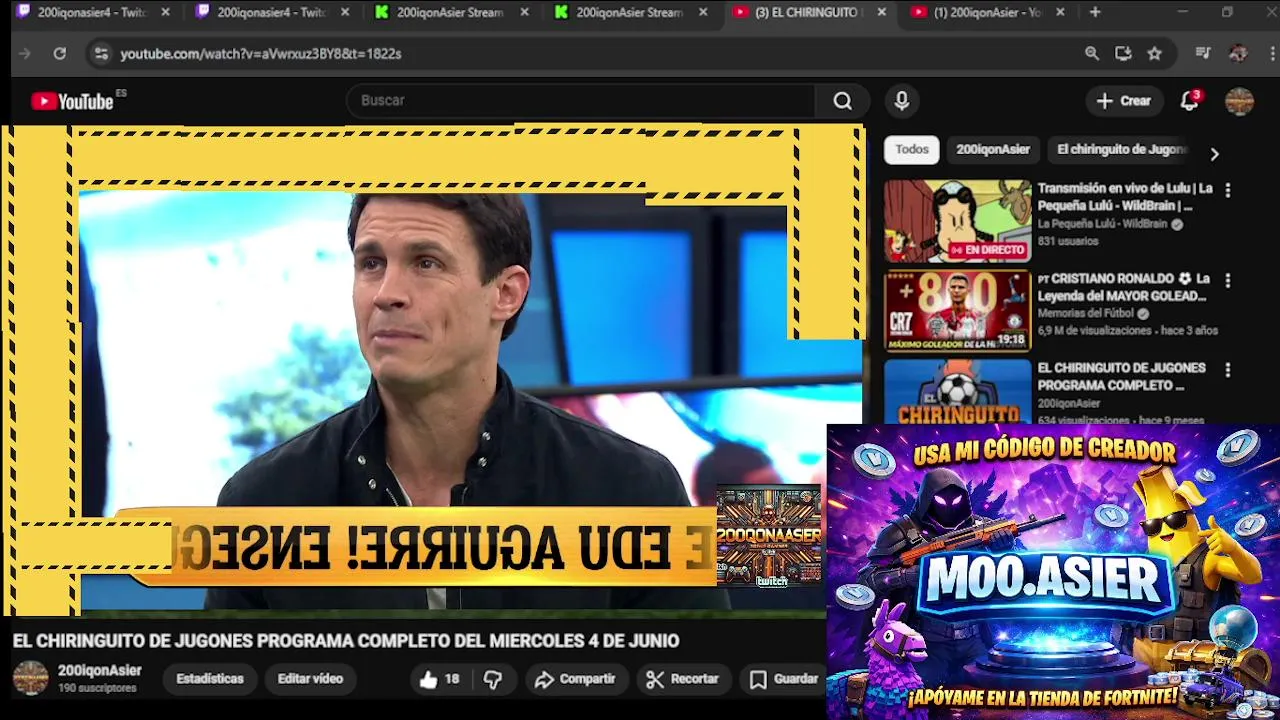This screenshot has height=720, width=1280.
Task: Click 'Memorias del Fútbol' channel name
Action: click(x=1086, y=313)
